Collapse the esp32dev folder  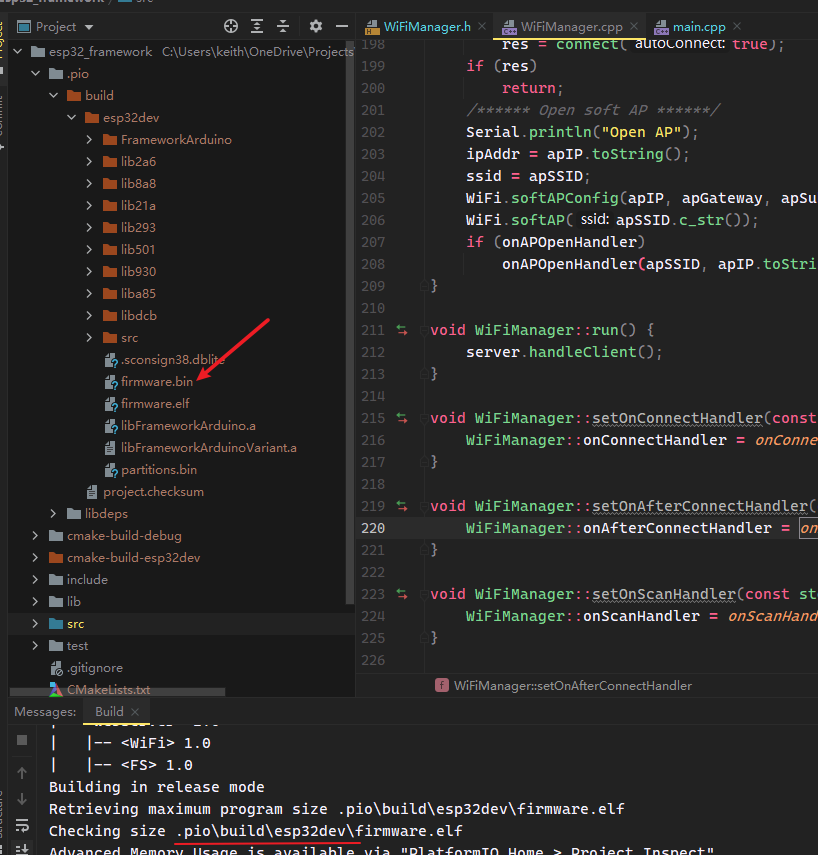(71, 117)
